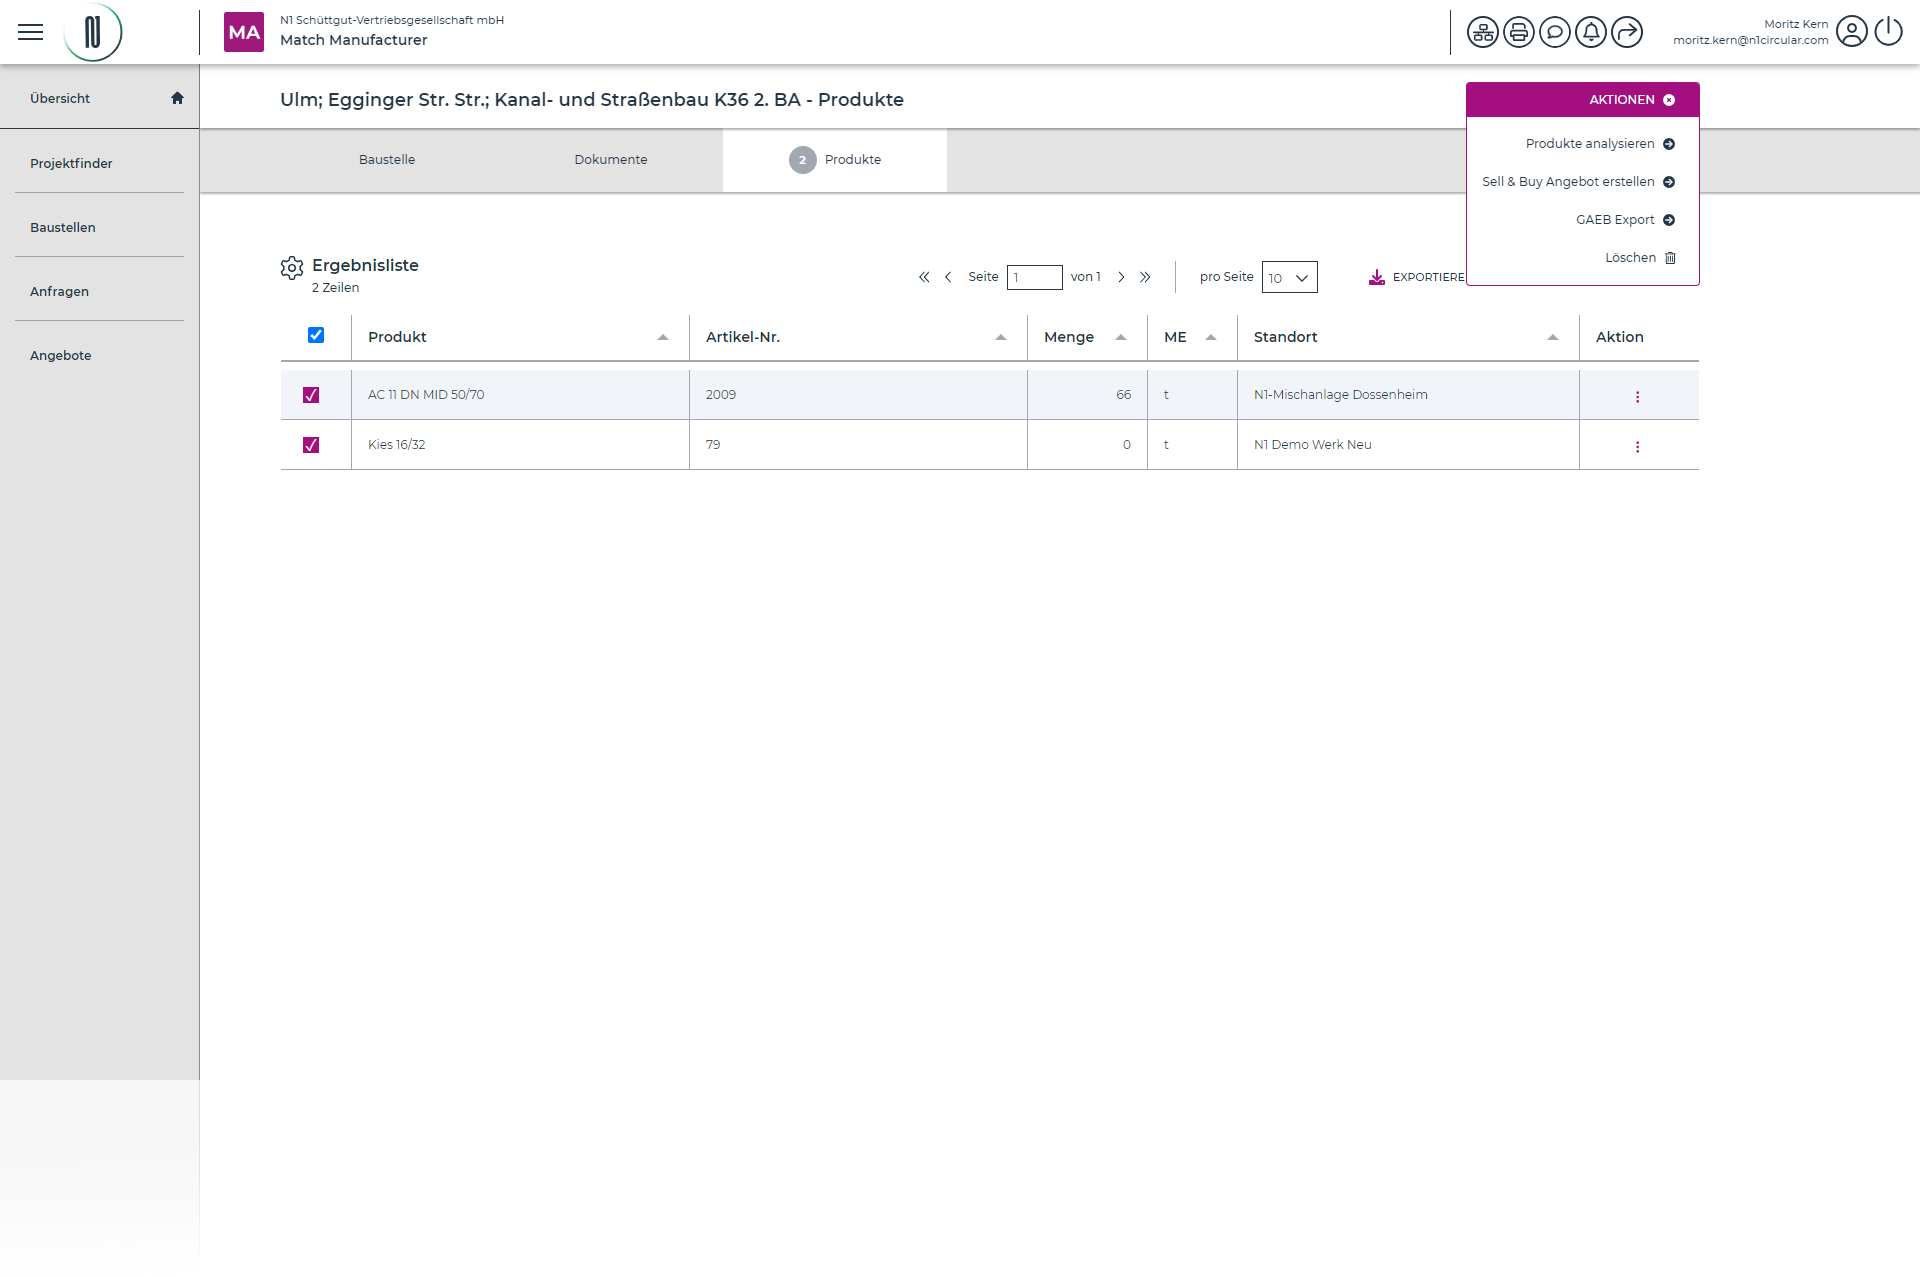Click the printer icon in header
The height and width of the screenshot is (1277, 1920).
(x=1518, y=32)
